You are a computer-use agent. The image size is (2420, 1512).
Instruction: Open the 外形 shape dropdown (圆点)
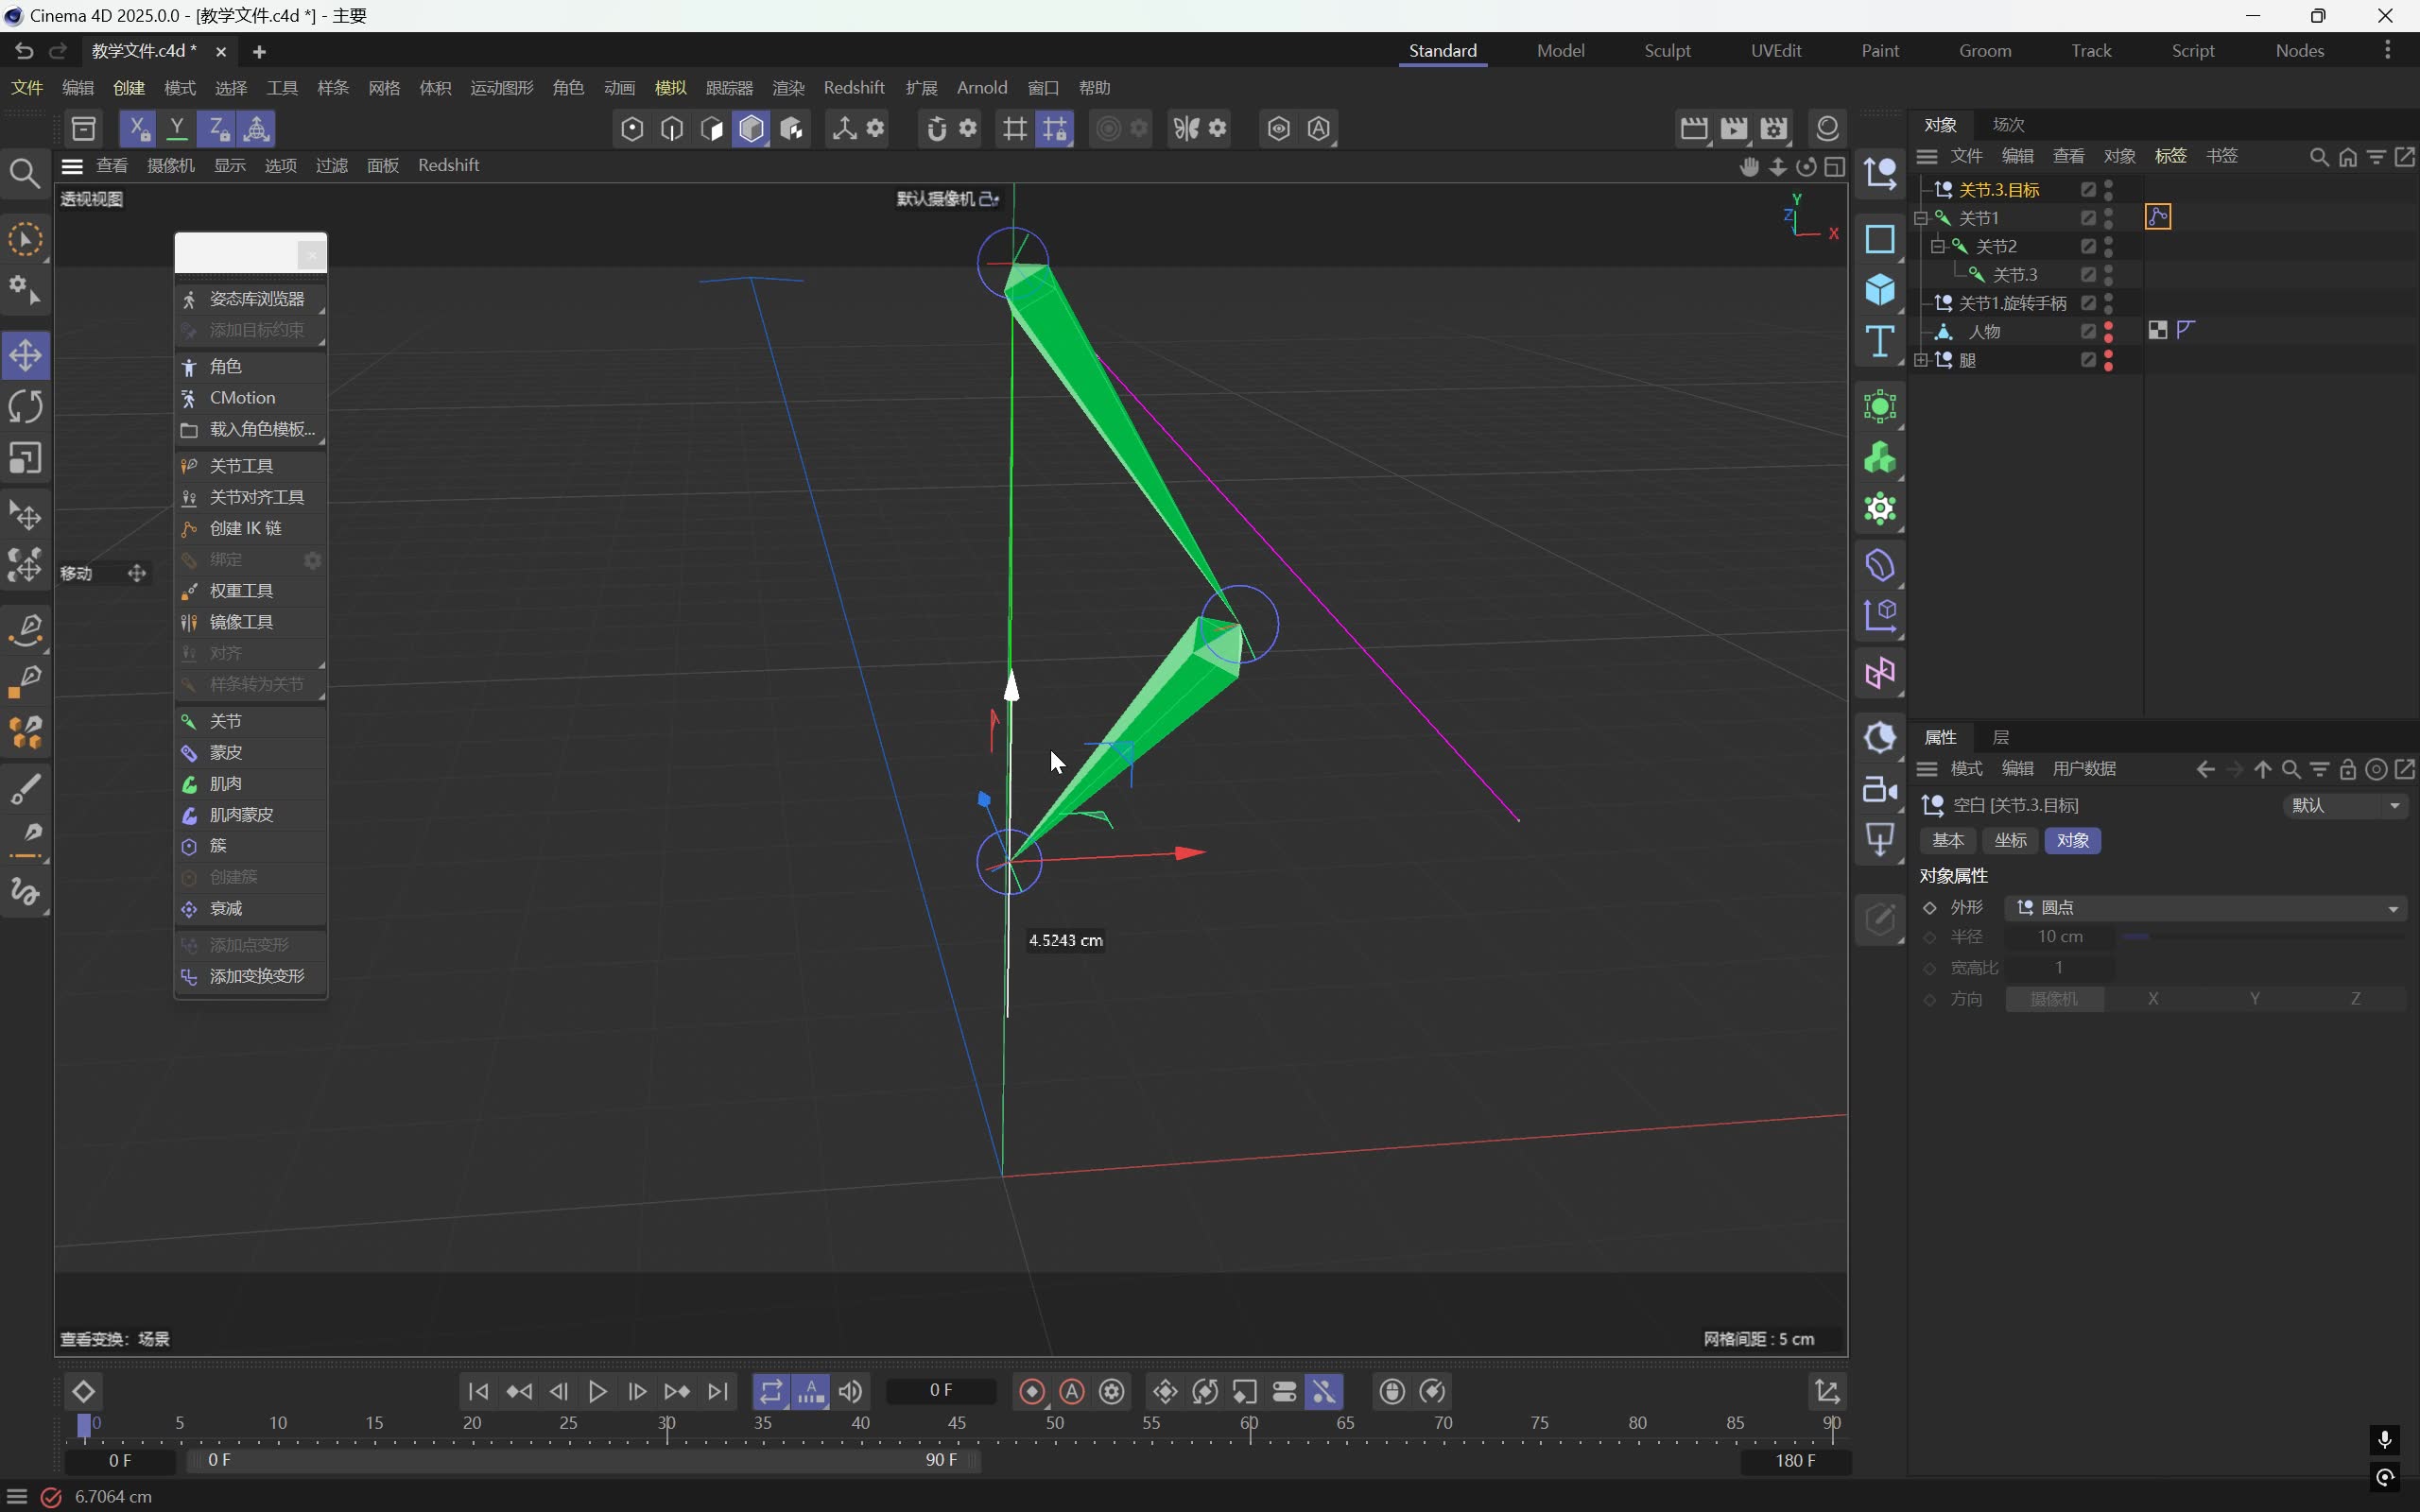pyautogui.click(x=2205, y=908)
